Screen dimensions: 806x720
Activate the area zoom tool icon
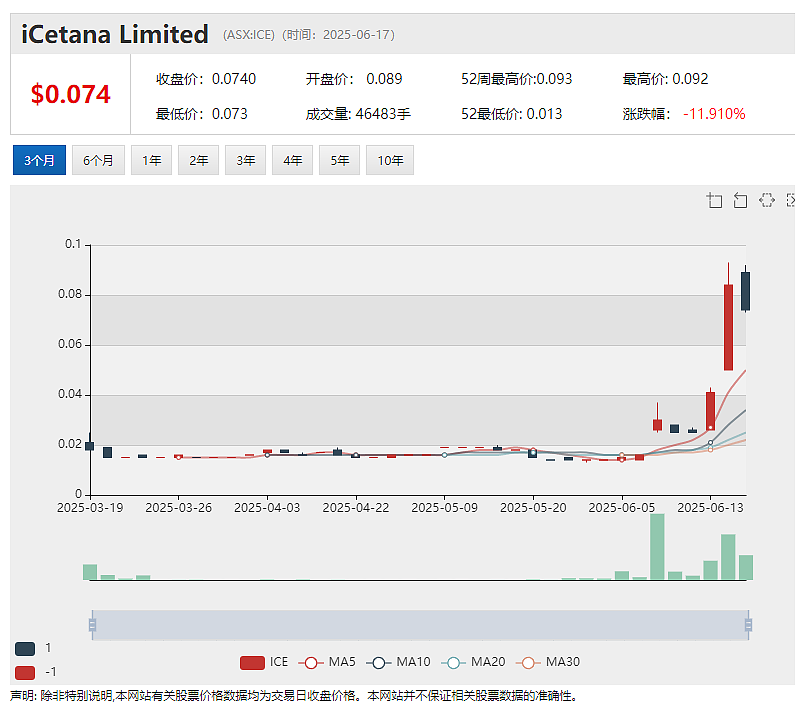pyautogui.click(x=714, y=200)
